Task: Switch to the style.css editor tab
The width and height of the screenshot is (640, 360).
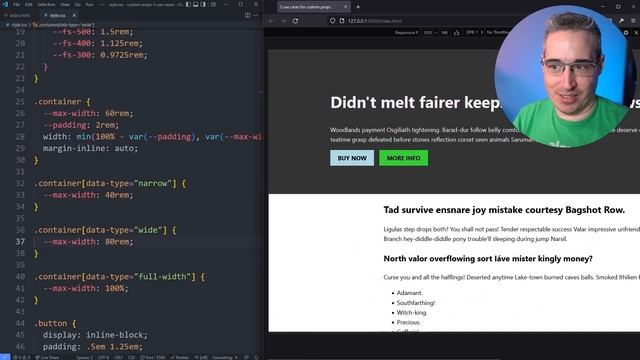Action: tap(56, 15)
